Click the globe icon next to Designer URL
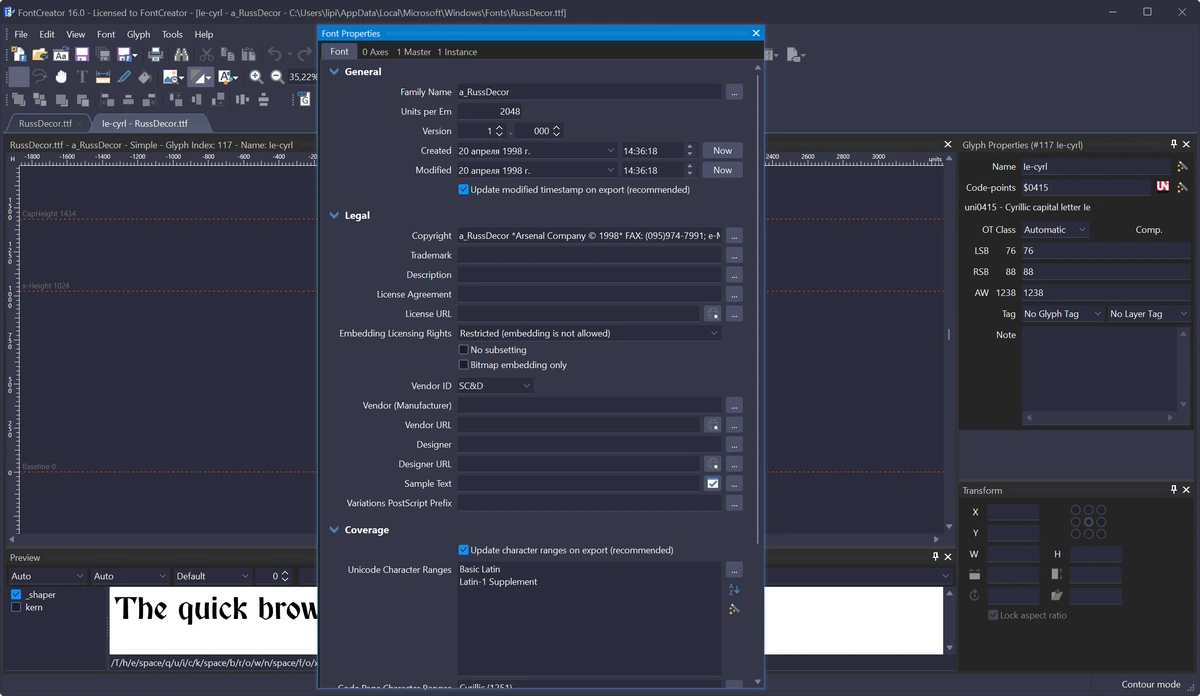 click(712, 464)
